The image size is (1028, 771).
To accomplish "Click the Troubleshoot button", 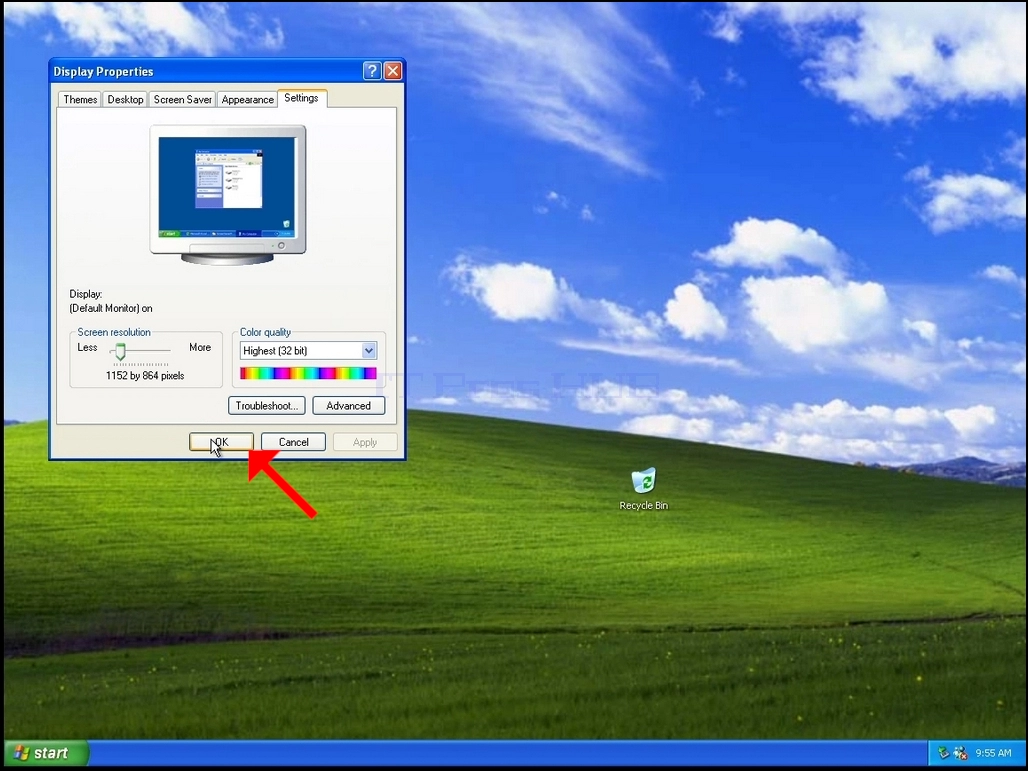I will pos(267,406).
